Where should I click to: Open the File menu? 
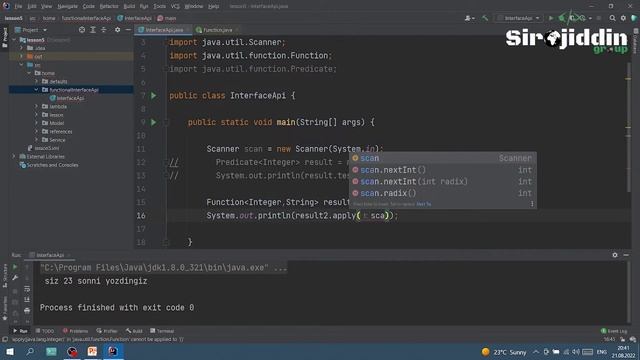[x=18, y=6]
